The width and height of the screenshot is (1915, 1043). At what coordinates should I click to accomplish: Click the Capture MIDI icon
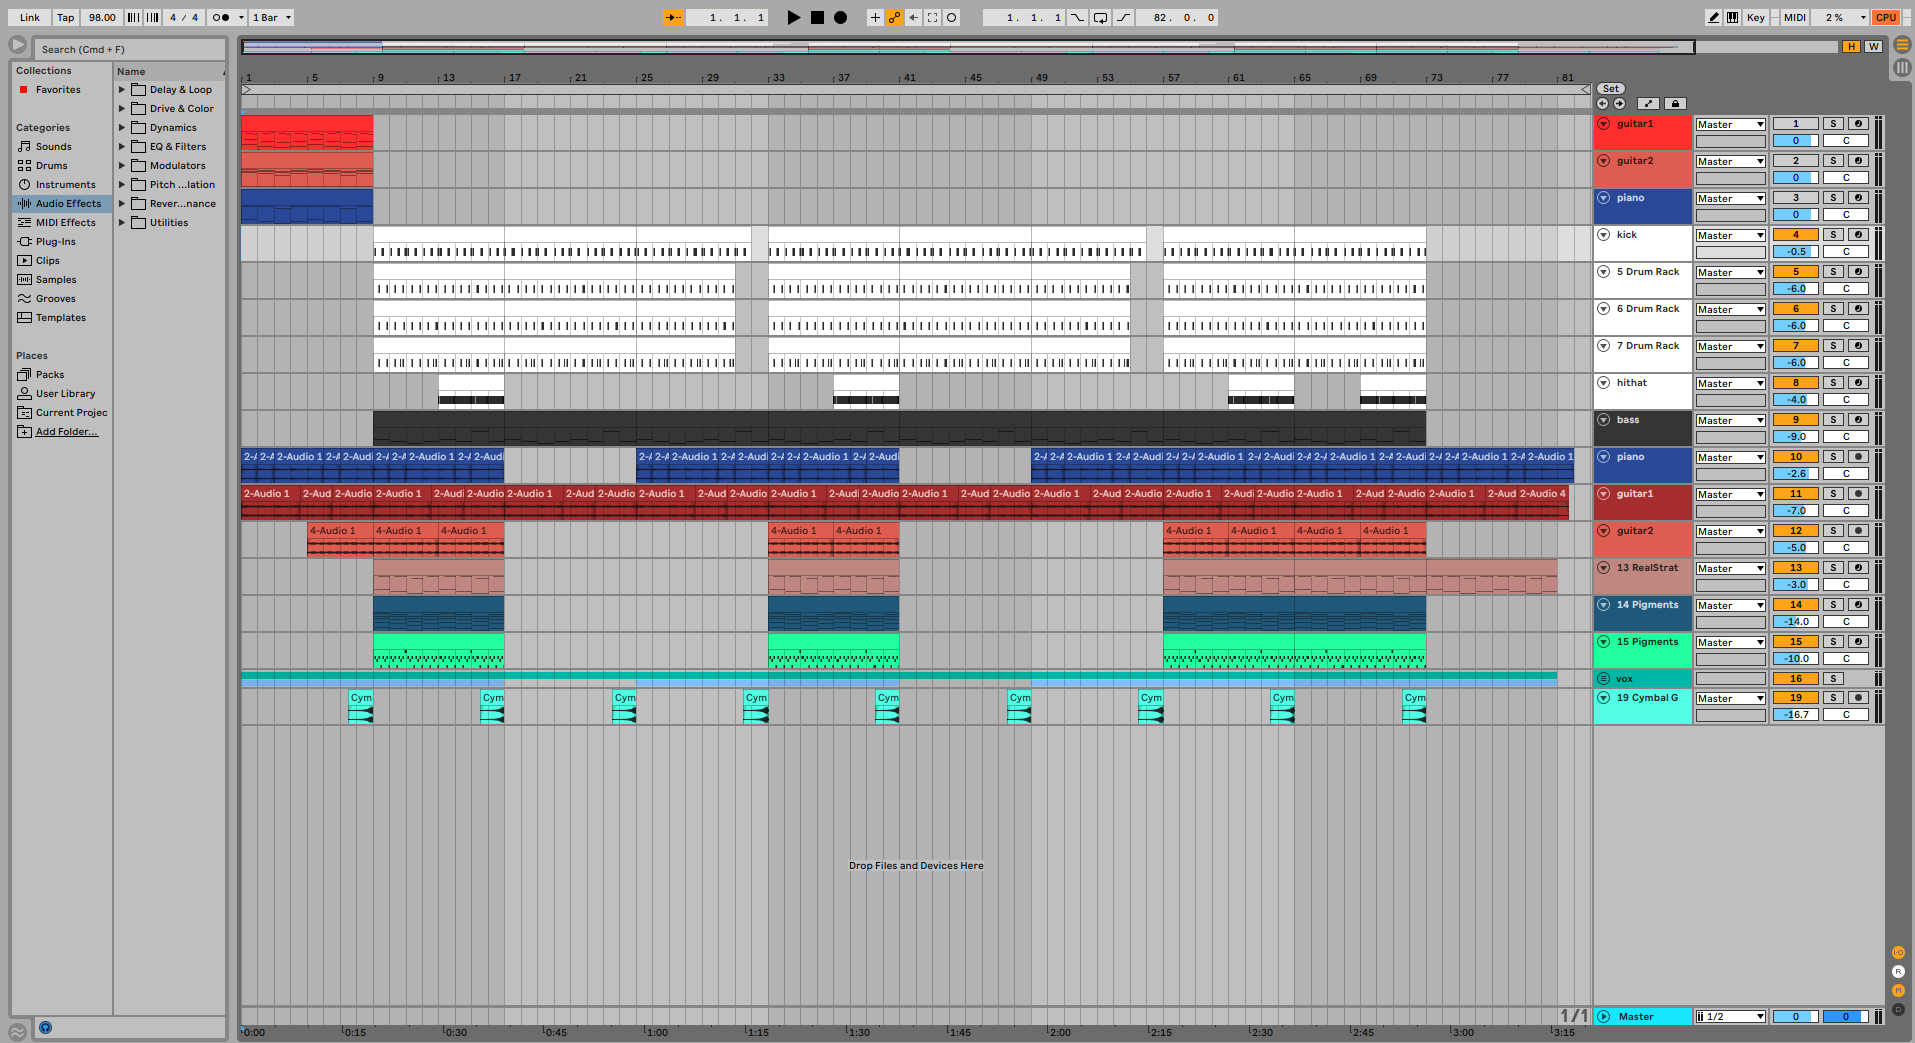(932, 17)
